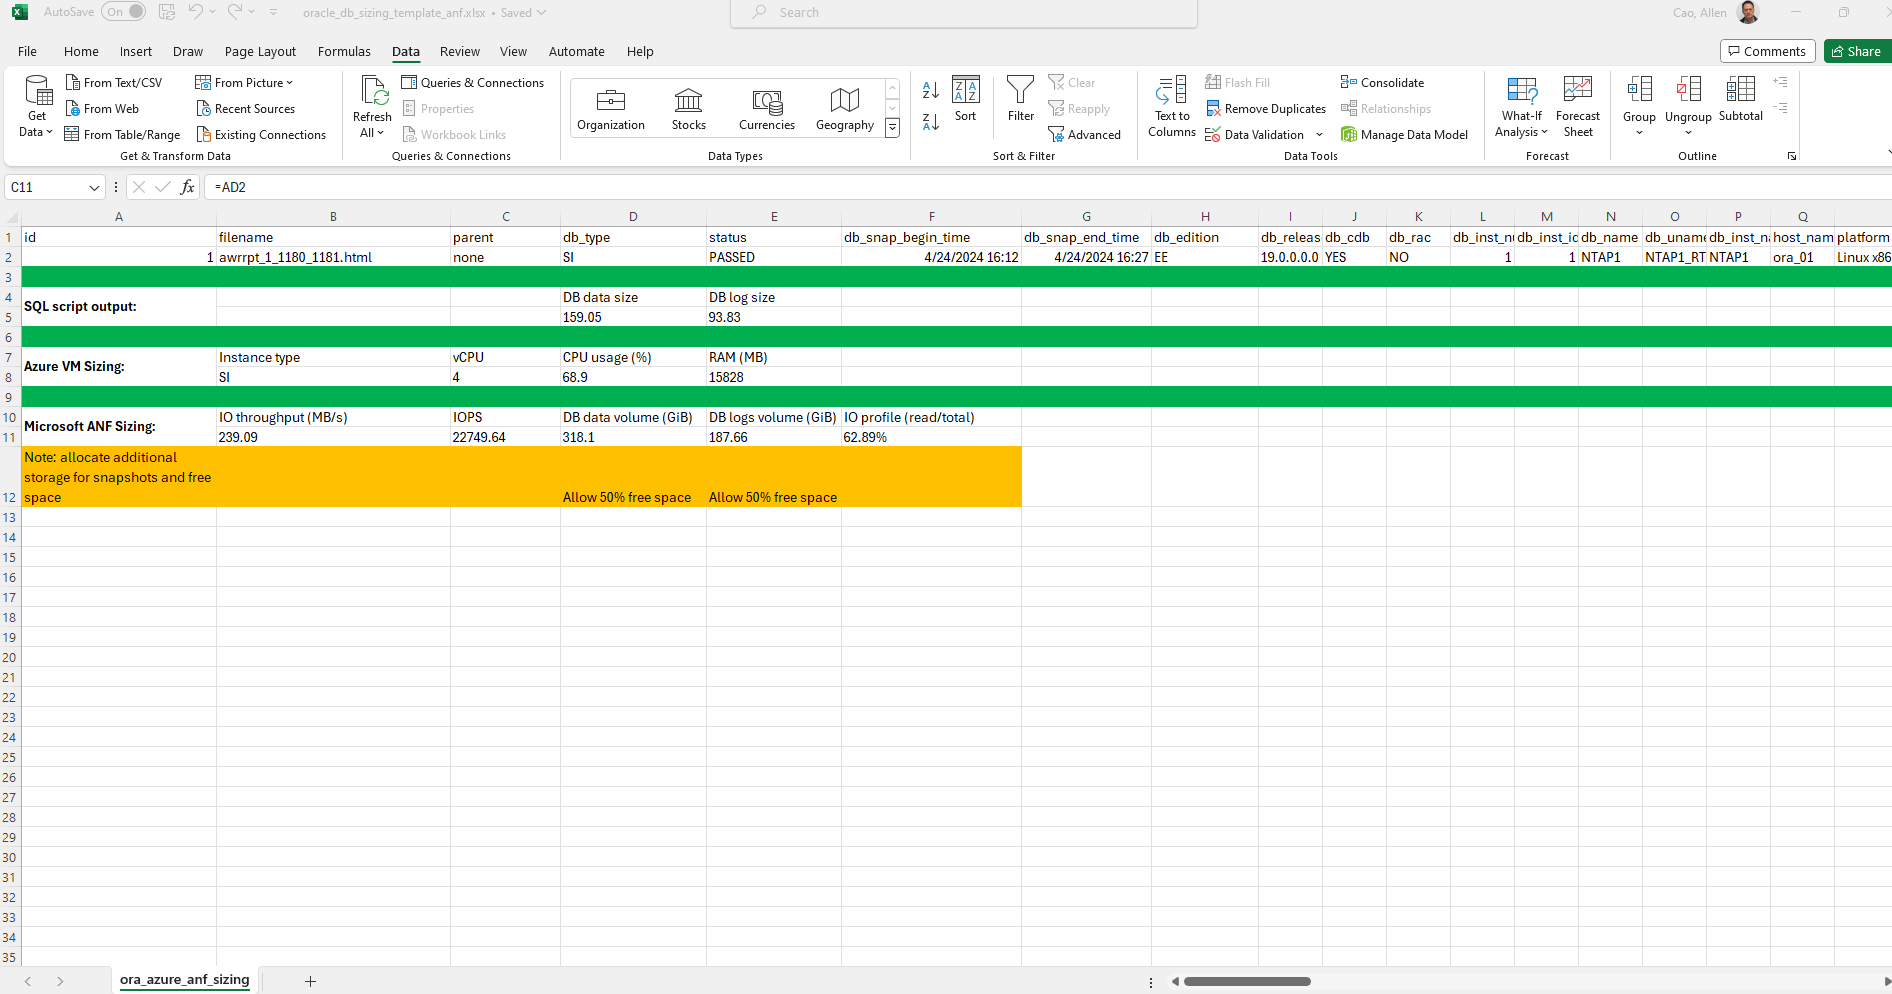
Task: Expand the What-If Analysis menu
Action: tap(1521, 106)
